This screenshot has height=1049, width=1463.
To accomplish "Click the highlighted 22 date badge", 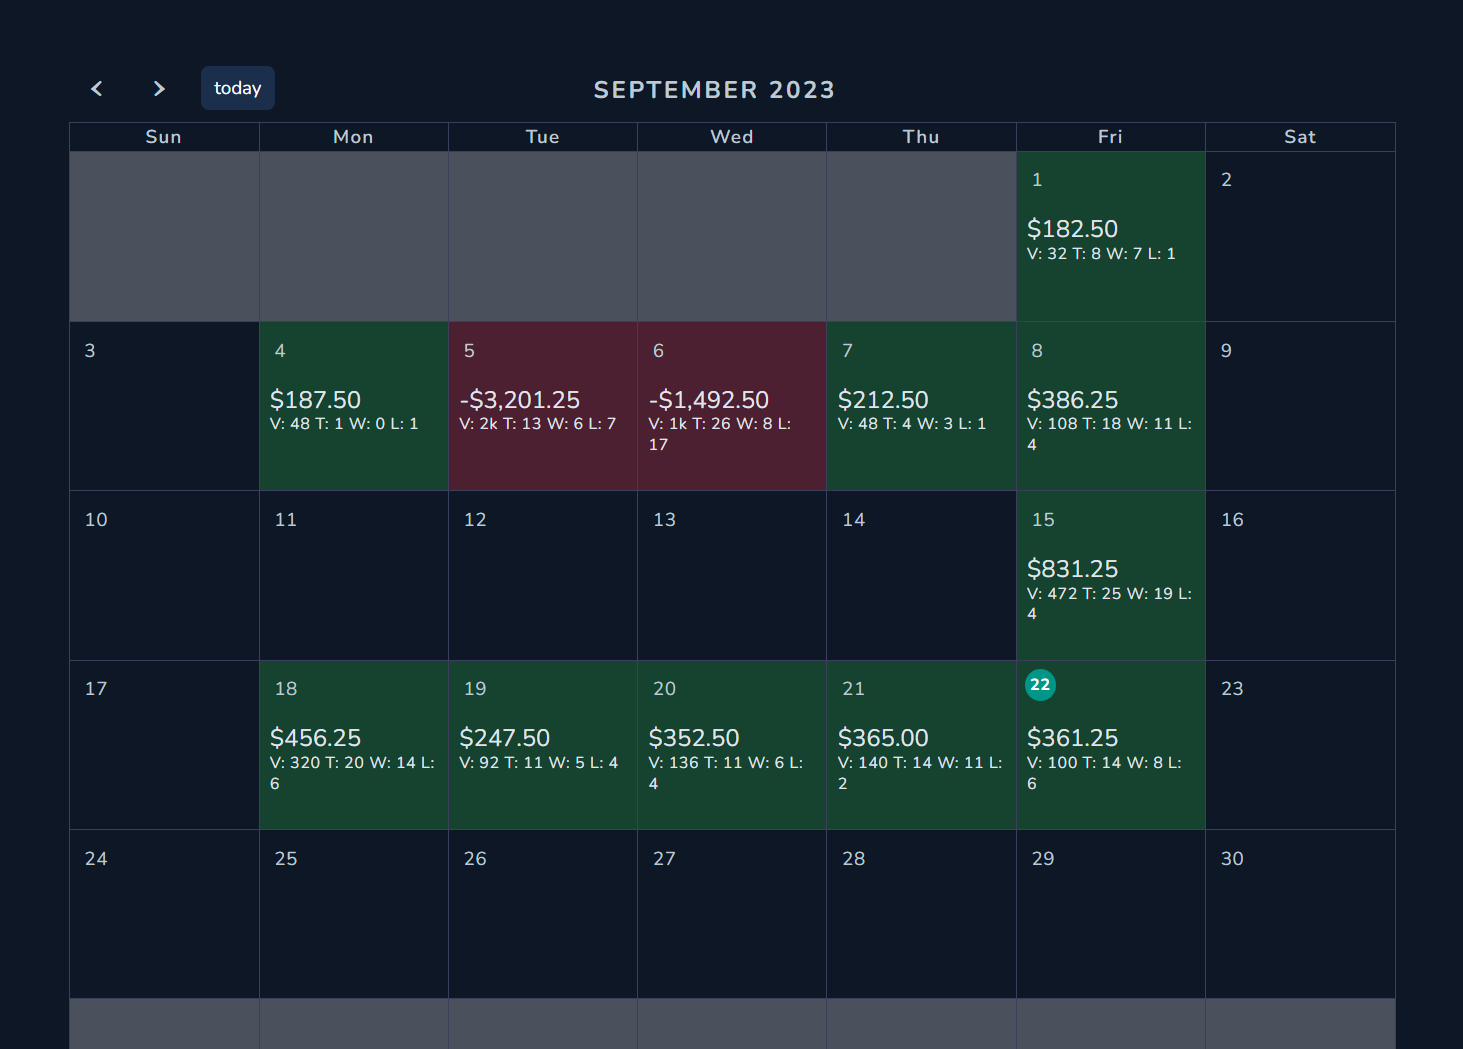I will [1040, 685].
